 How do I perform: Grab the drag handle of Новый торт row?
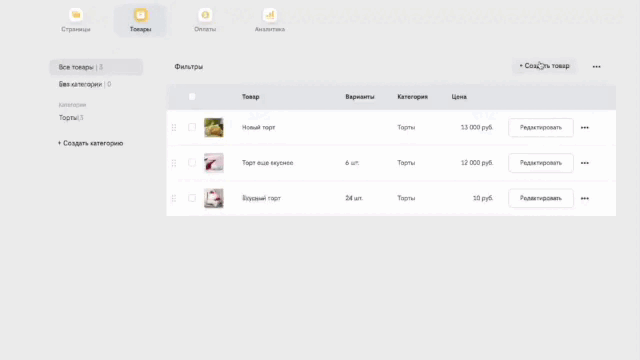pos(174,127)
